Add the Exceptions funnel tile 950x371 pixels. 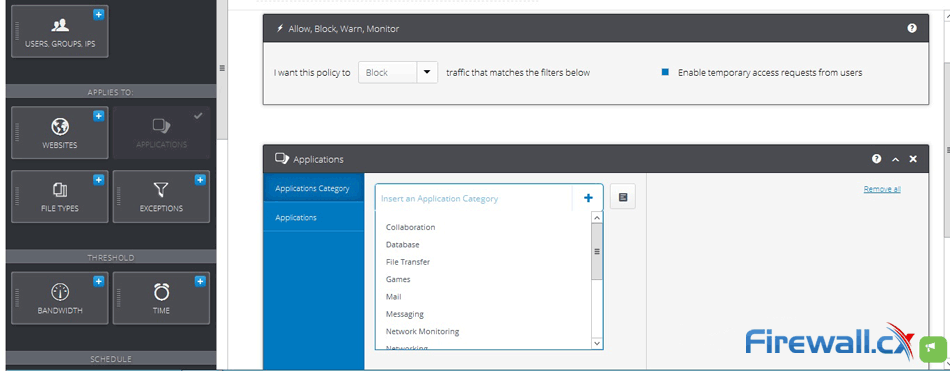pyautogui.click(x=161, y=196)
